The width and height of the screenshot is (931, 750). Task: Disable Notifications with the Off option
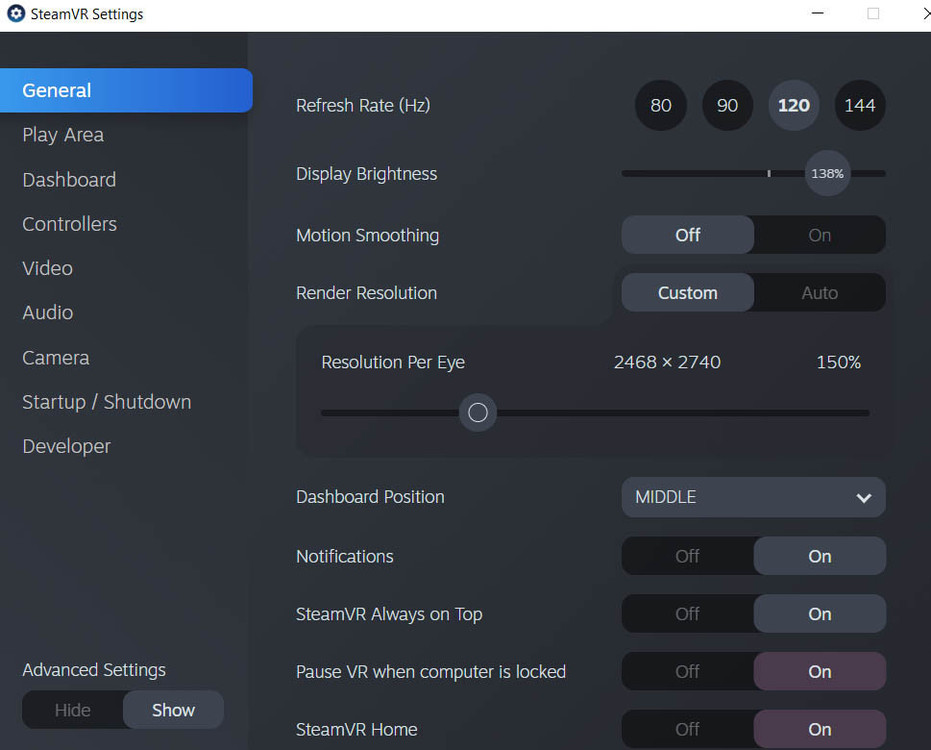[x=688, y=556]
